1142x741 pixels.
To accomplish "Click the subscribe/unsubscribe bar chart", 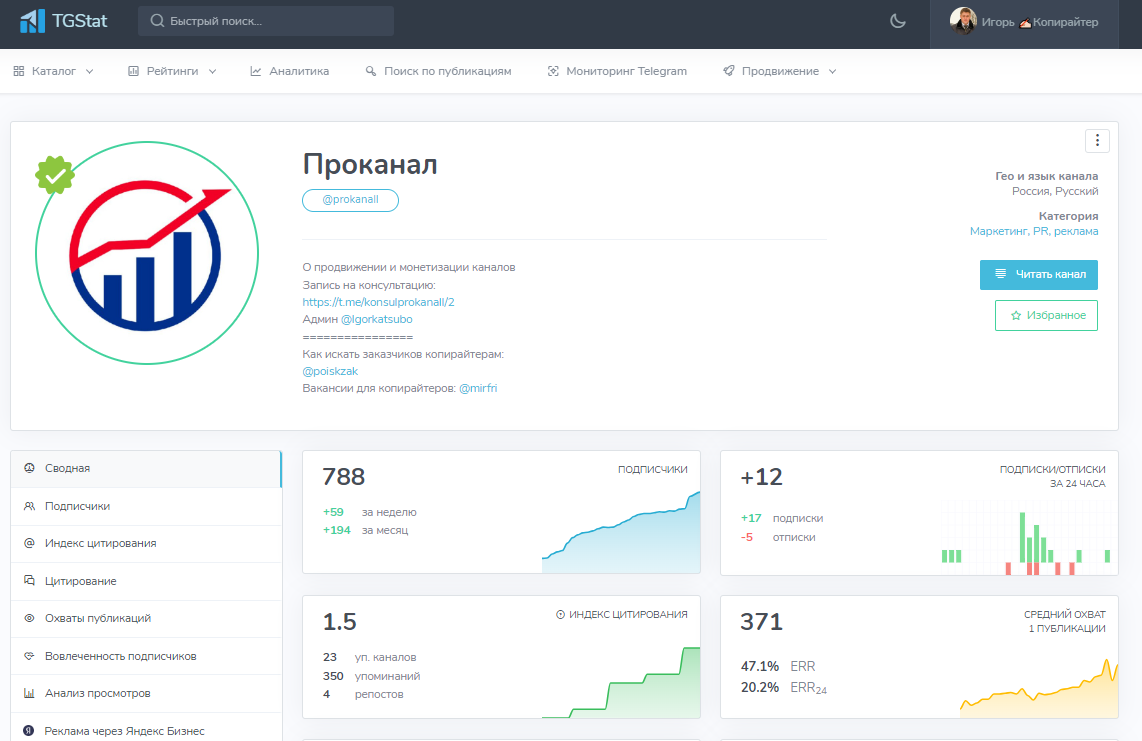I will 1025,538.
